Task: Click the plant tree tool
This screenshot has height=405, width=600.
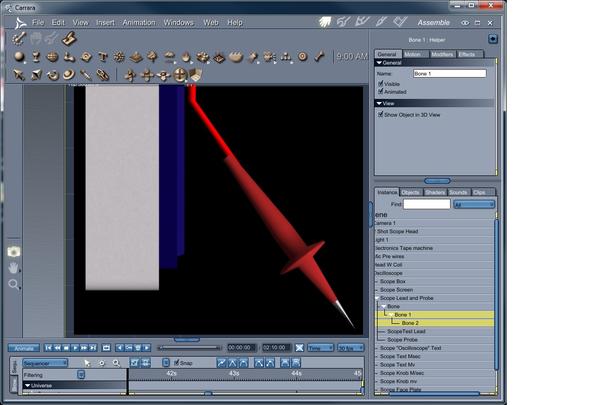Action: pos(152,57)
